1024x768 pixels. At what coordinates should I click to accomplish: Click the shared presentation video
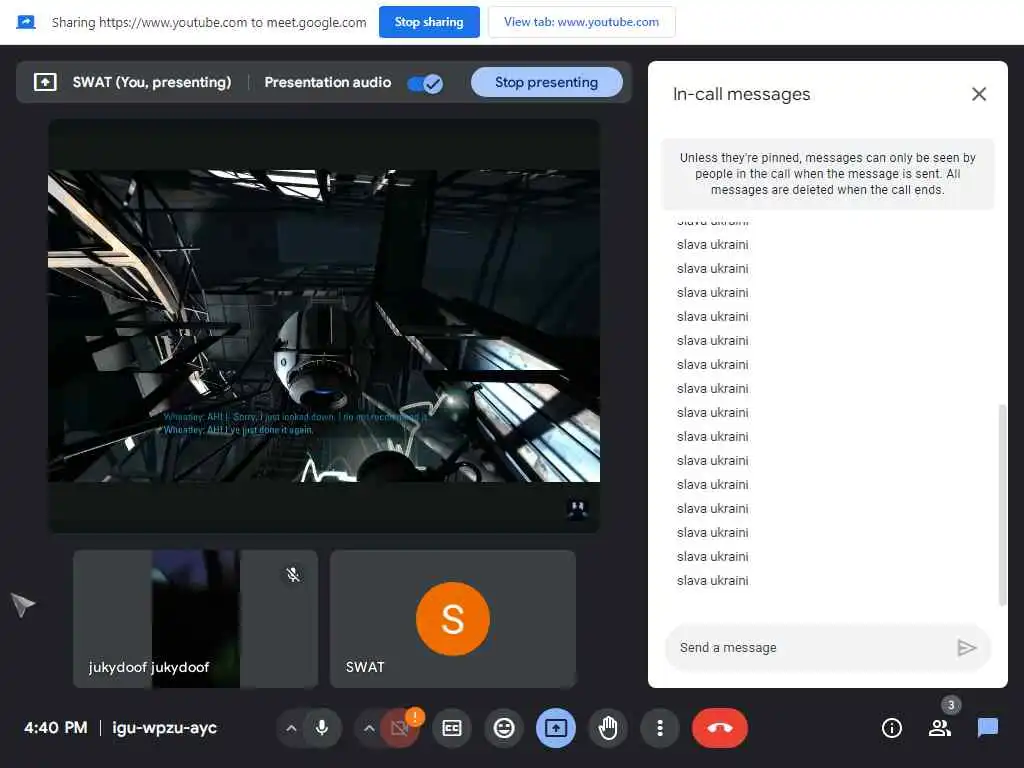click(324, 326)
